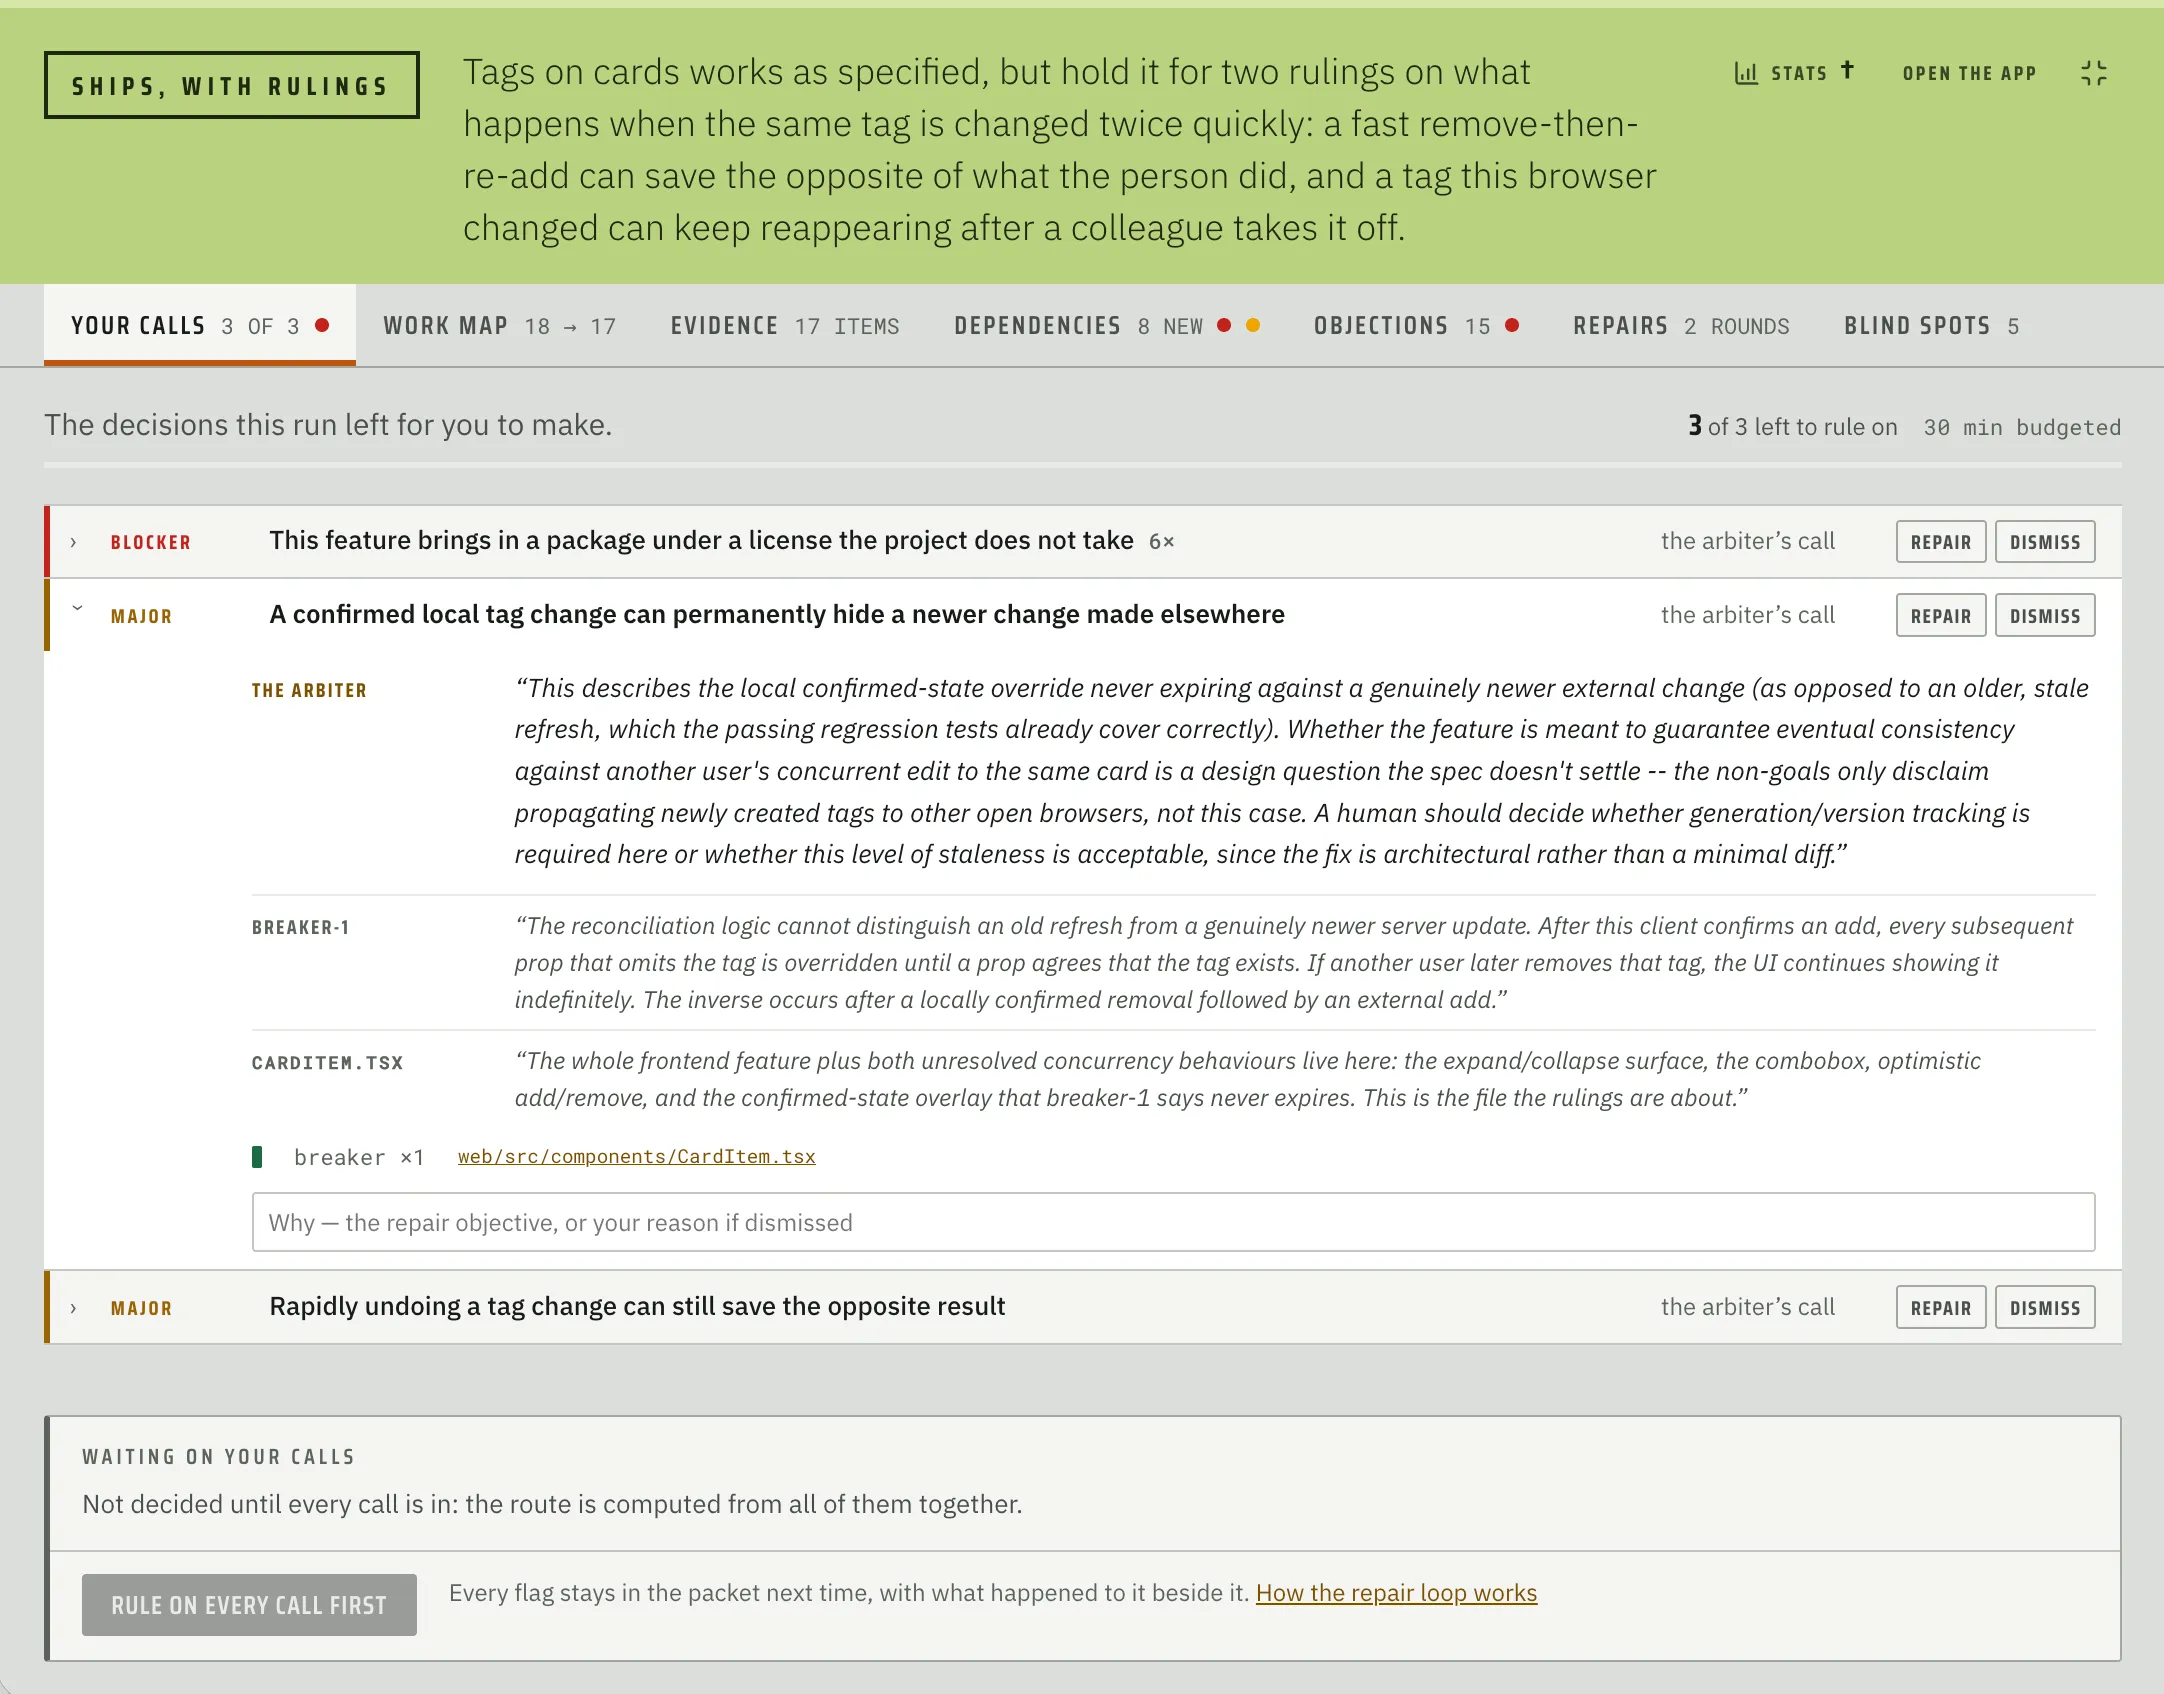Click Repair for Rapidly undoing a tag change
This screenshot has height=1694, width=2164.
(x=1941, y=1308)
